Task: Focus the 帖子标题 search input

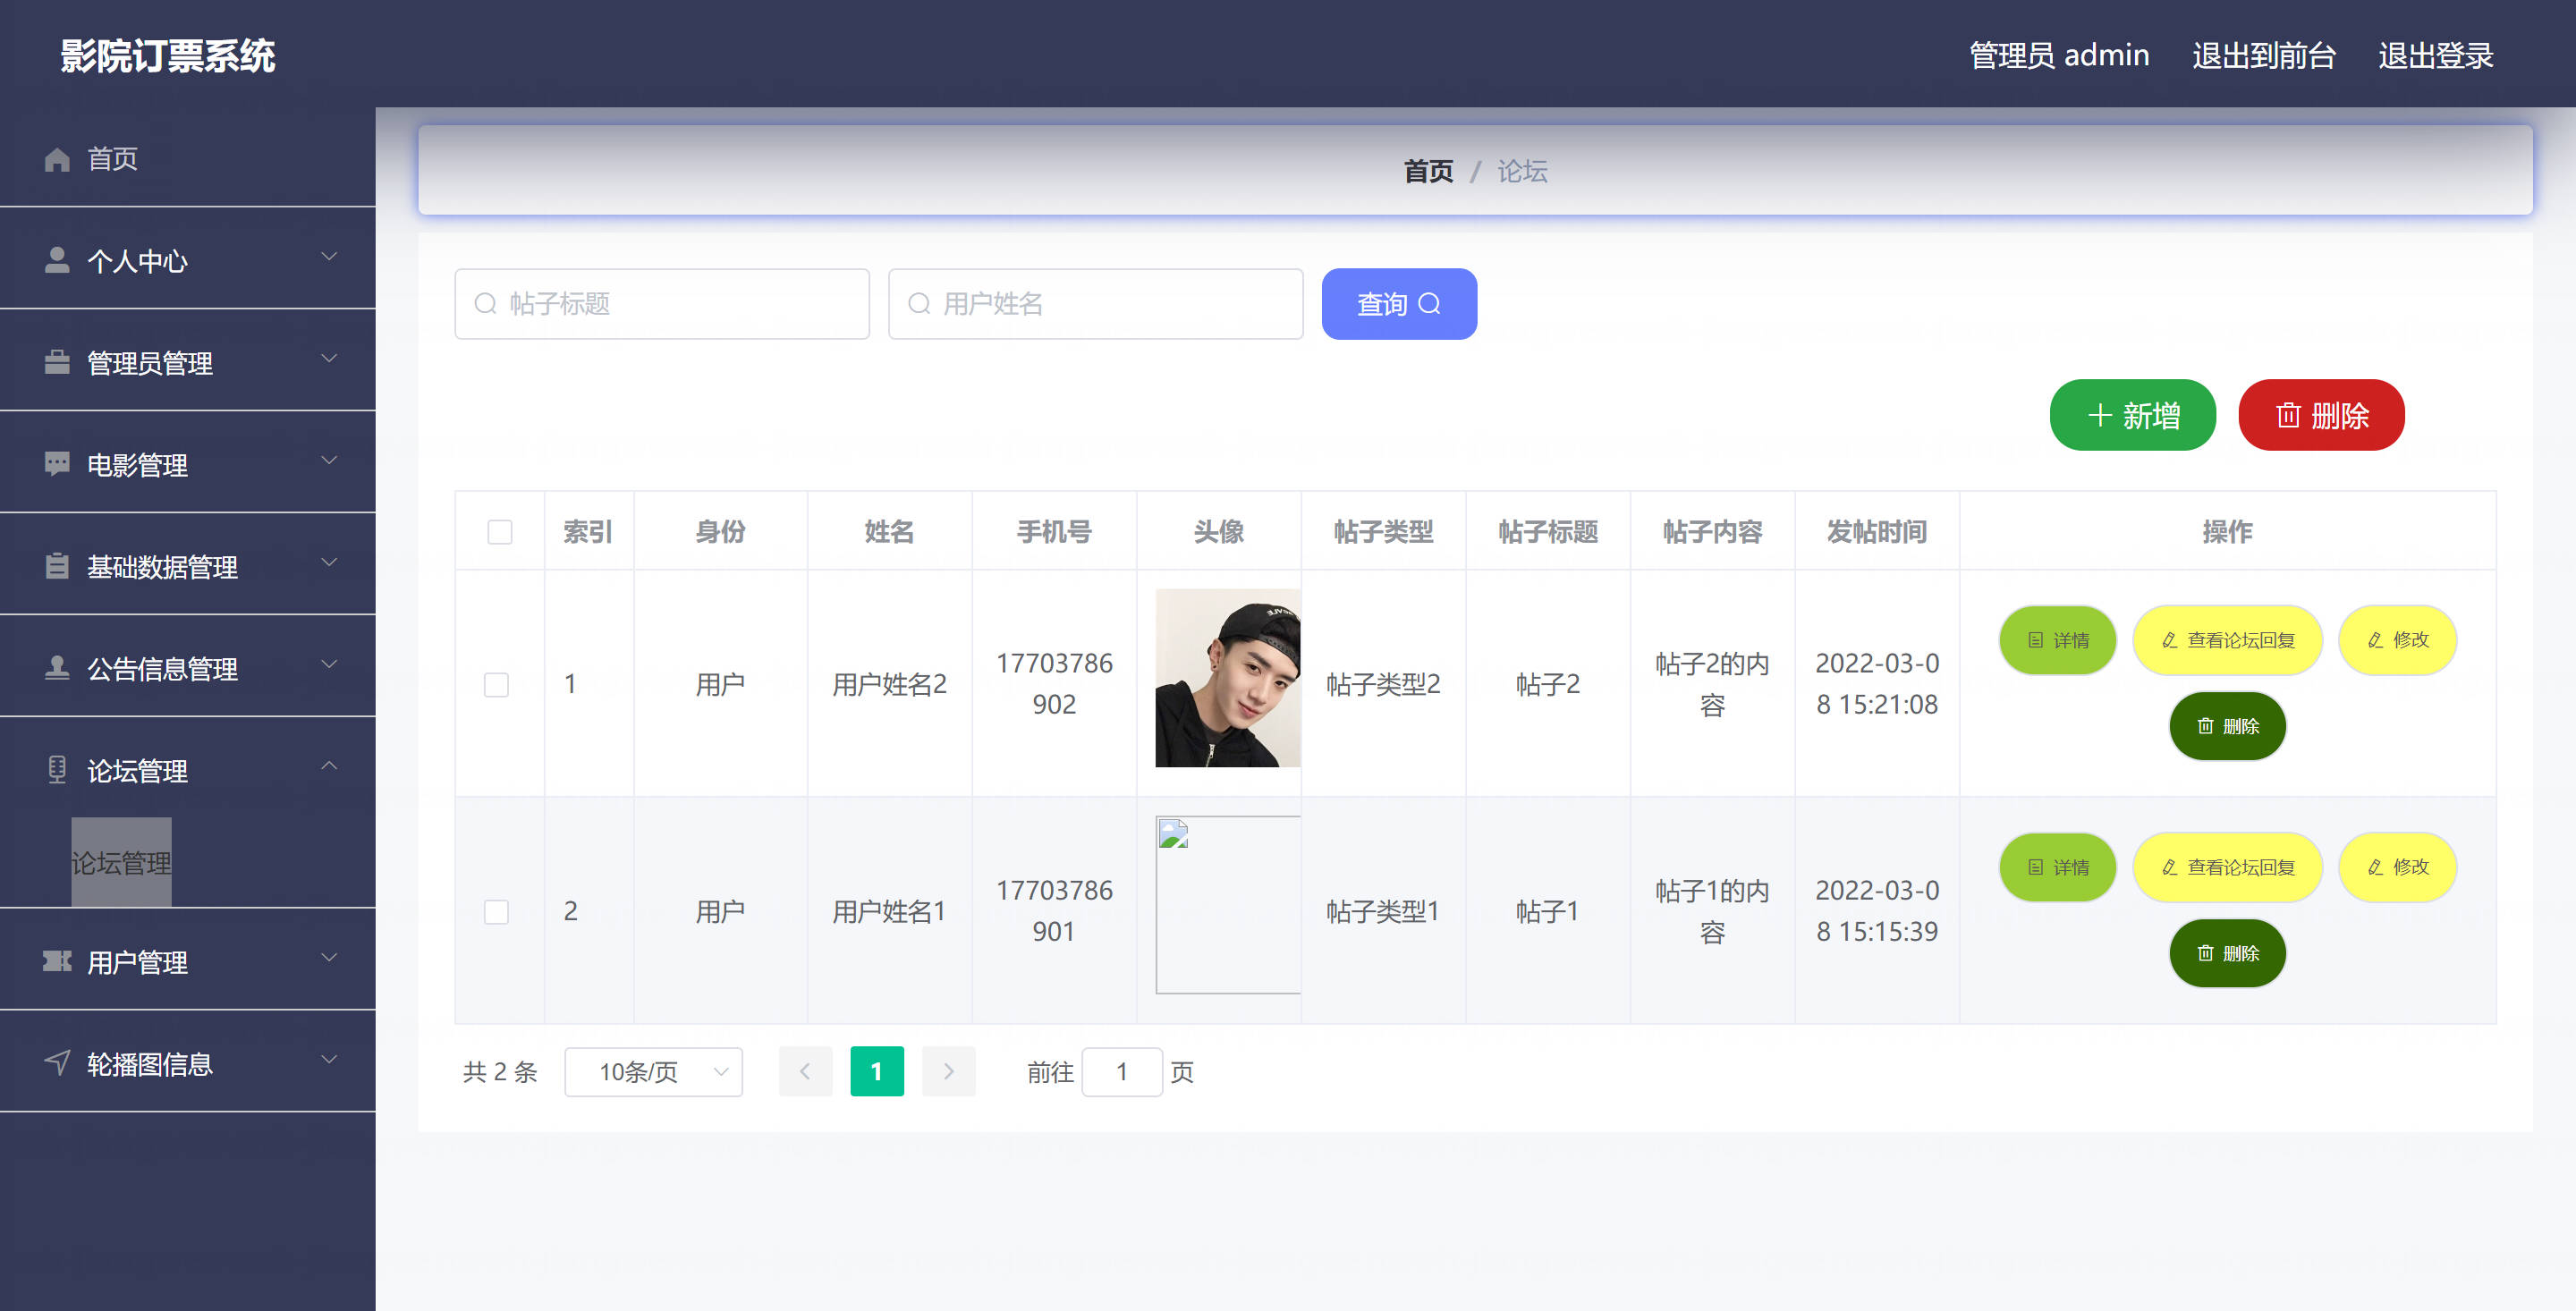Action: click(662, 304)
